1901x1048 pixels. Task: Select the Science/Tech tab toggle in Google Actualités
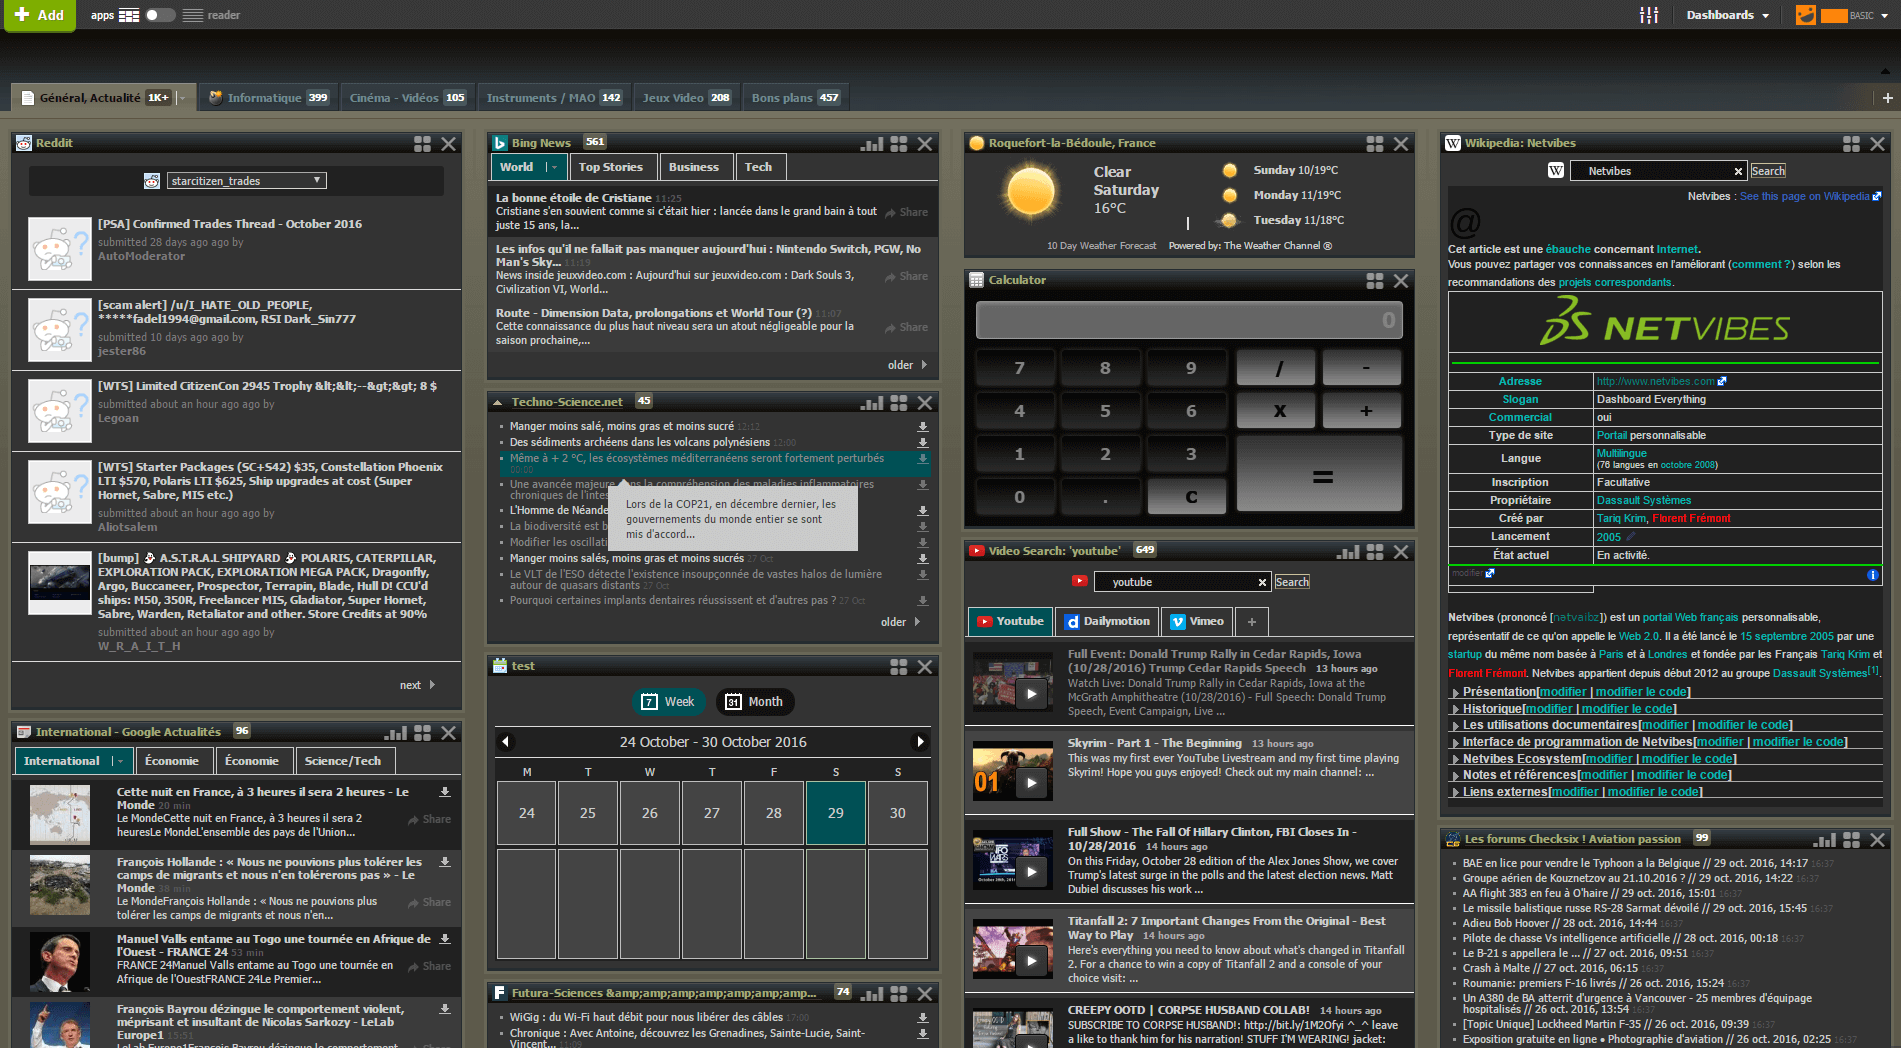(x=344, y=760)
